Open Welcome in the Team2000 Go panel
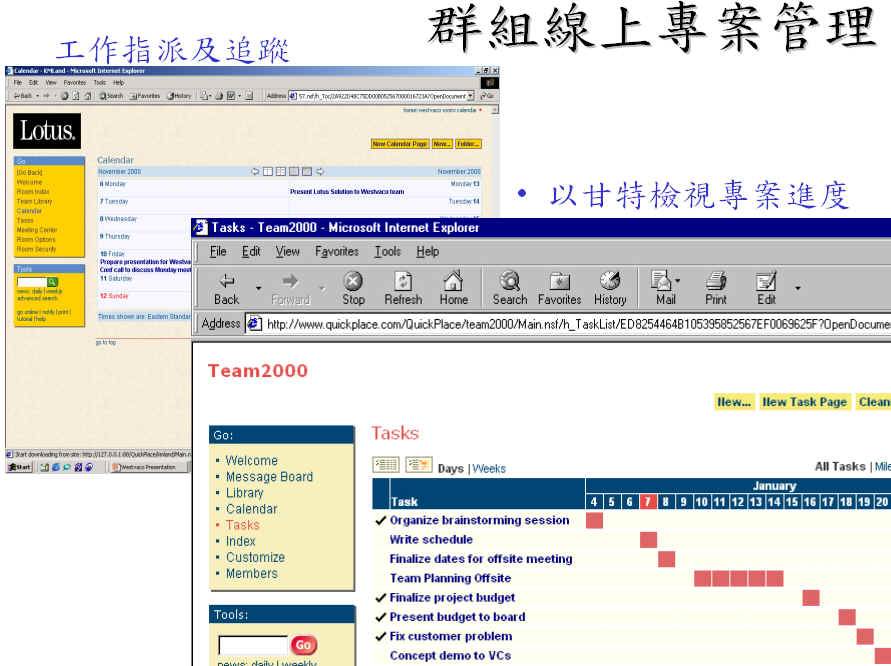Screen dimensions: 891x666 click(252, 460)
